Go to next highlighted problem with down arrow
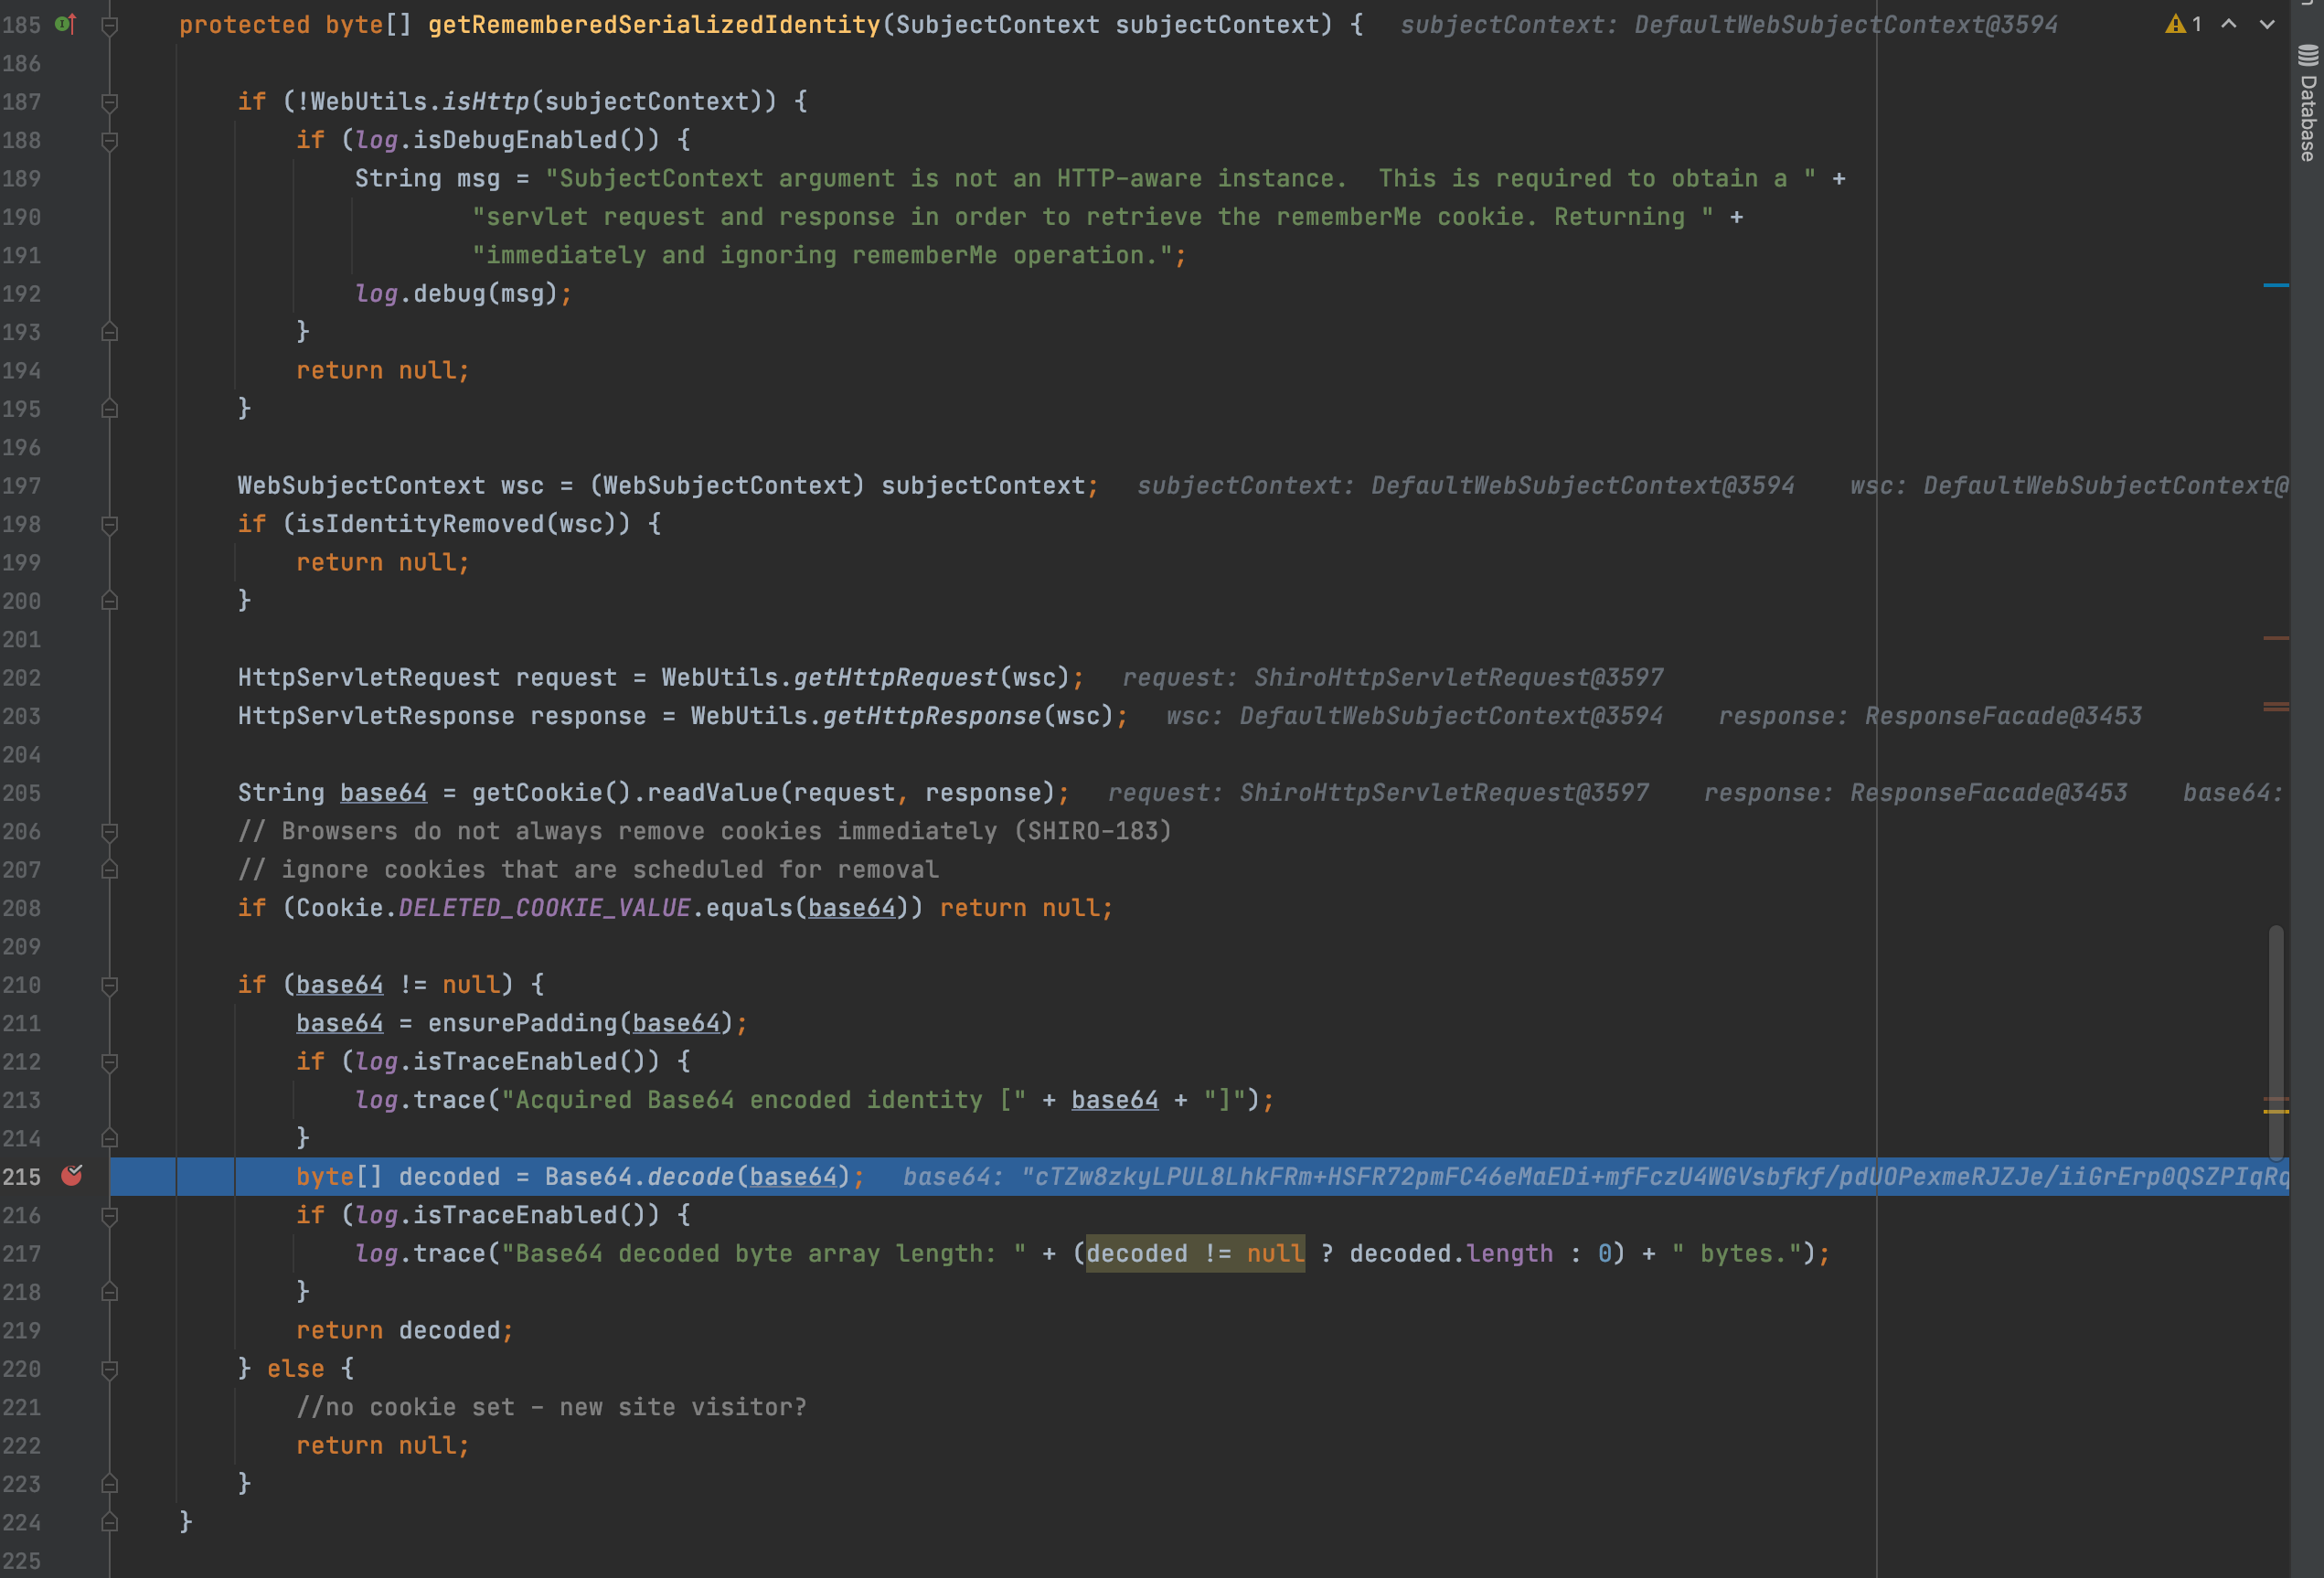Image resolution: width=2324 pixels, height=1578 pixels. coord(2267,24)
